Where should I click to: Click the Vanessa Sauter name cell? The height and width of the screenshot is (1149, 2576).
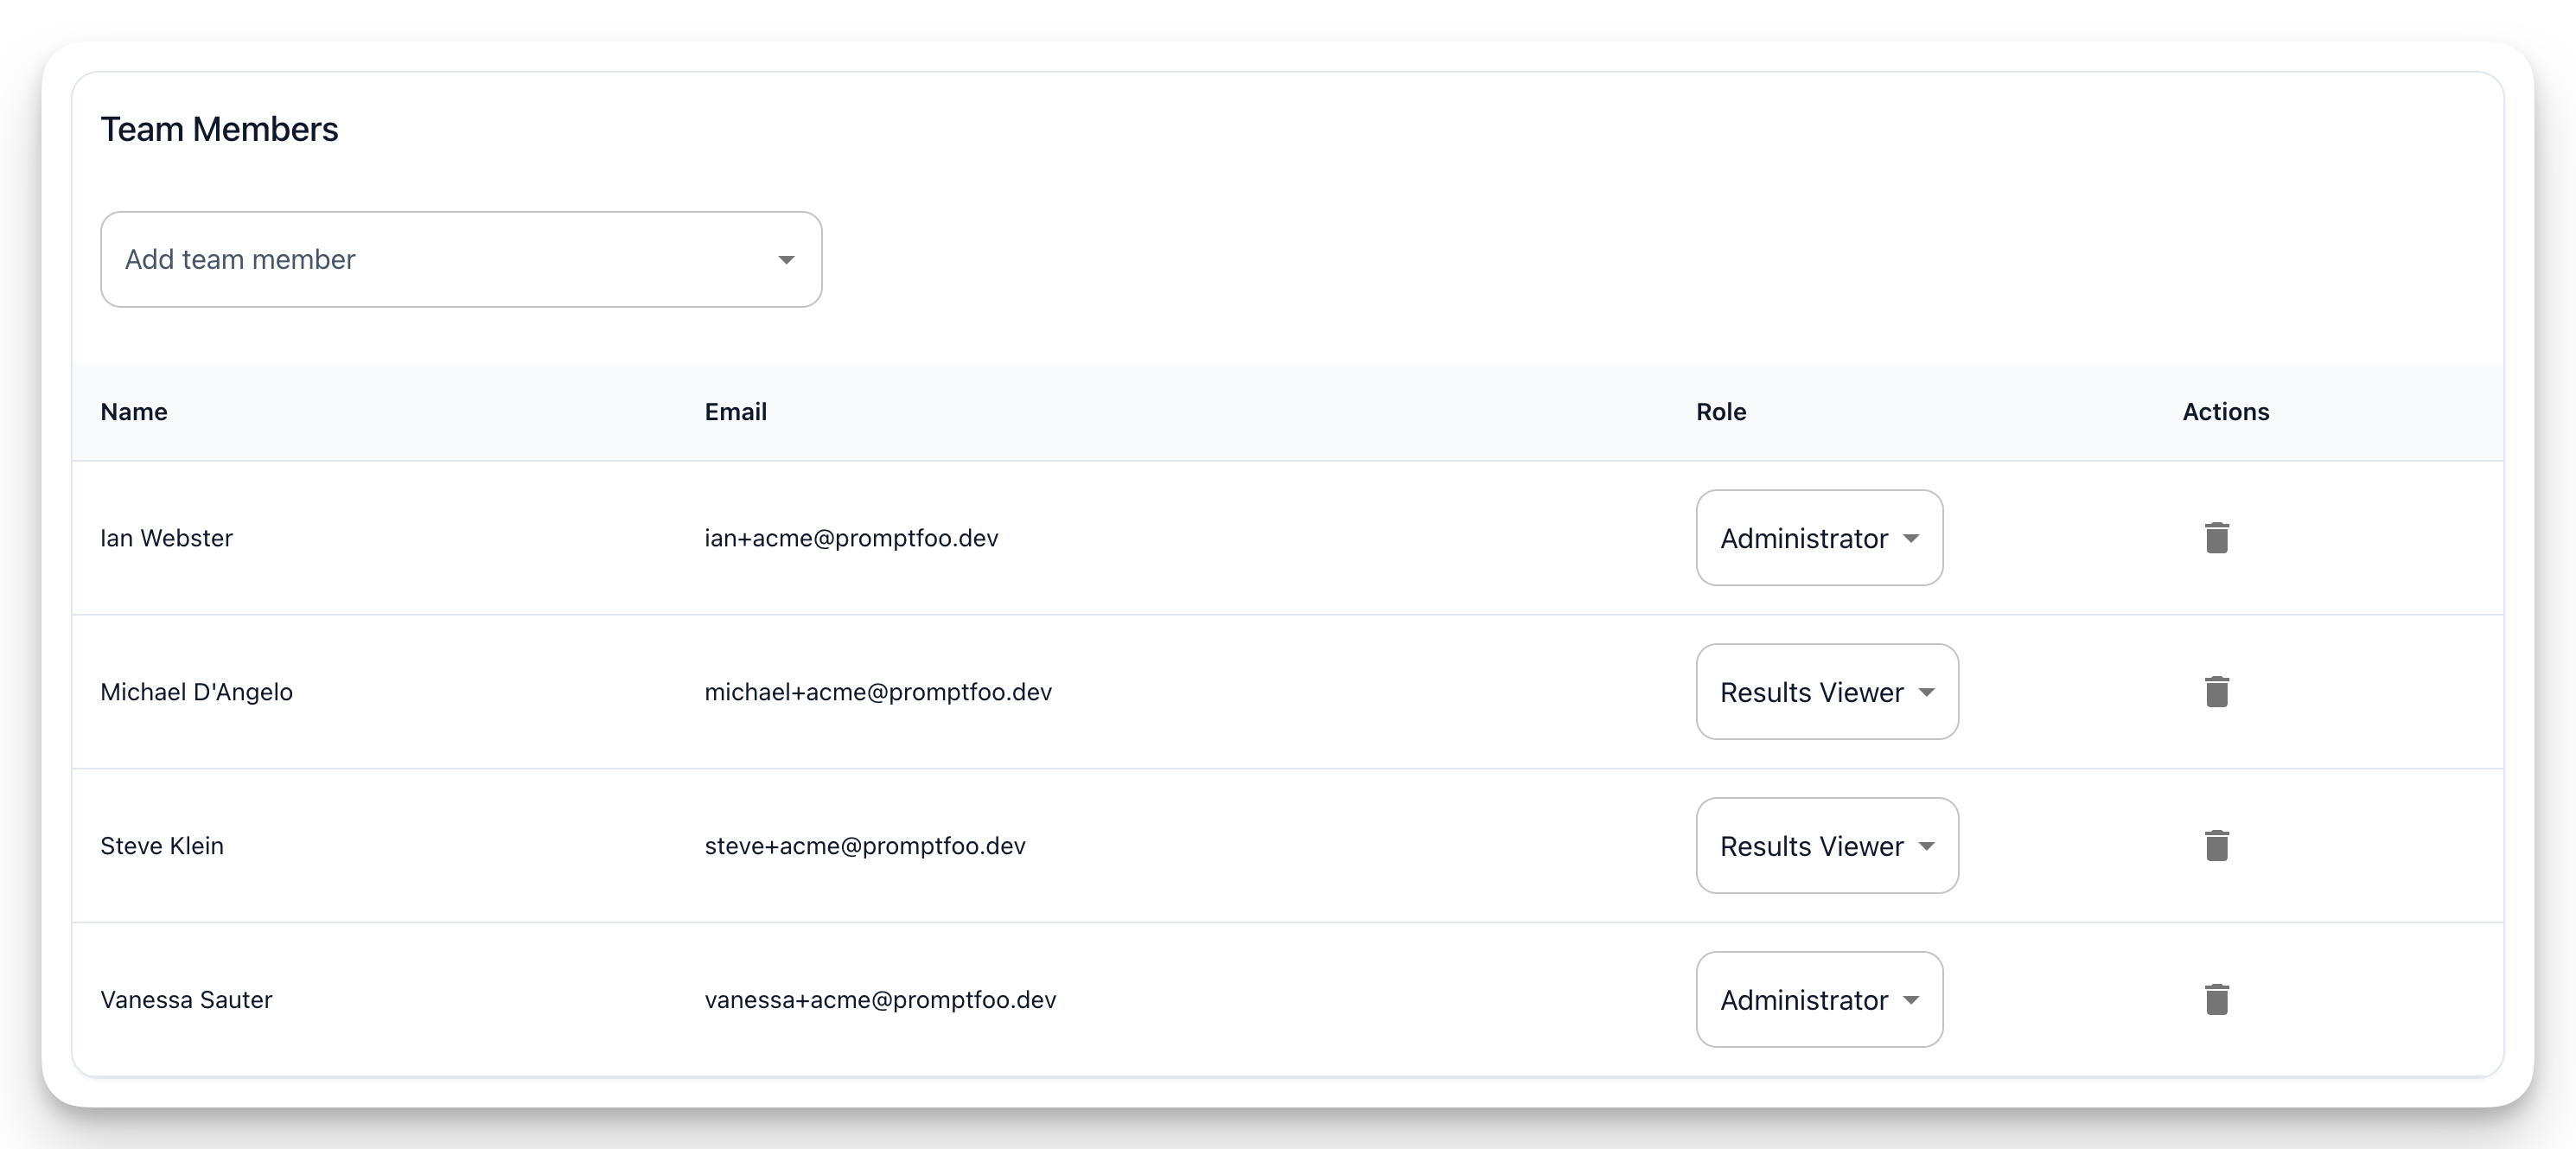(186, 1000)
